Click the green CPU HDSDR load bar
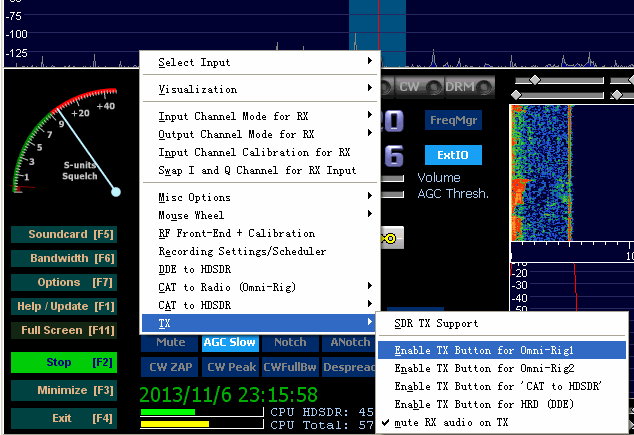Screen dimensions: 634x435 pyautogui.click(x=168, y=412)
